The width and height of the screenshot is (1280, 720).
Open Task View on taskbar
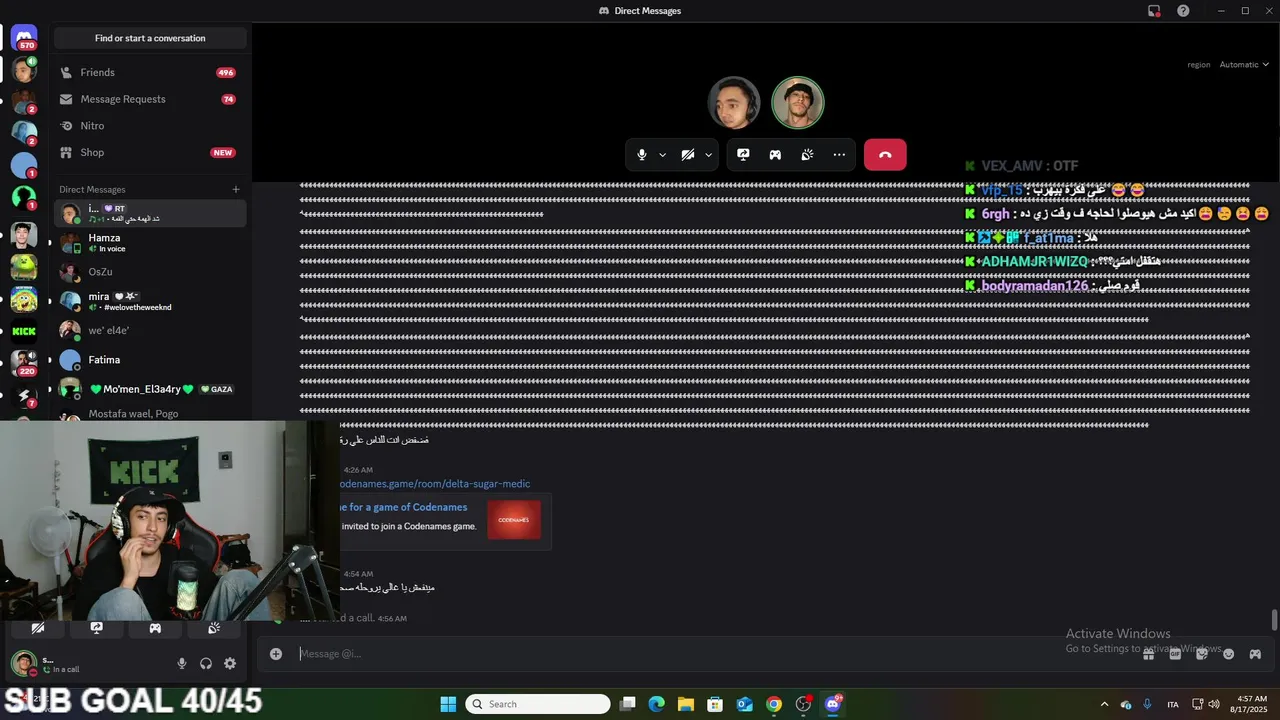point(627,704)
